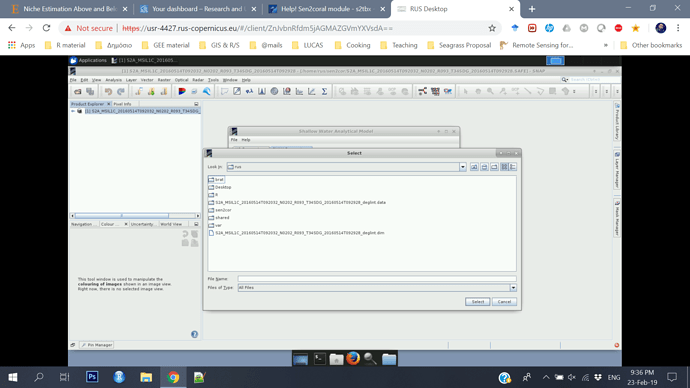
Task: Switch to Help! Sen2coral module browser tab
Action: click(326, 9)
